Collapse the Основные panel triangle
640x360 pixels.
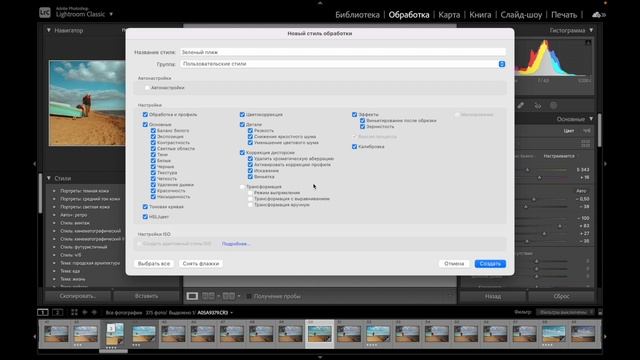coord(591,119)
